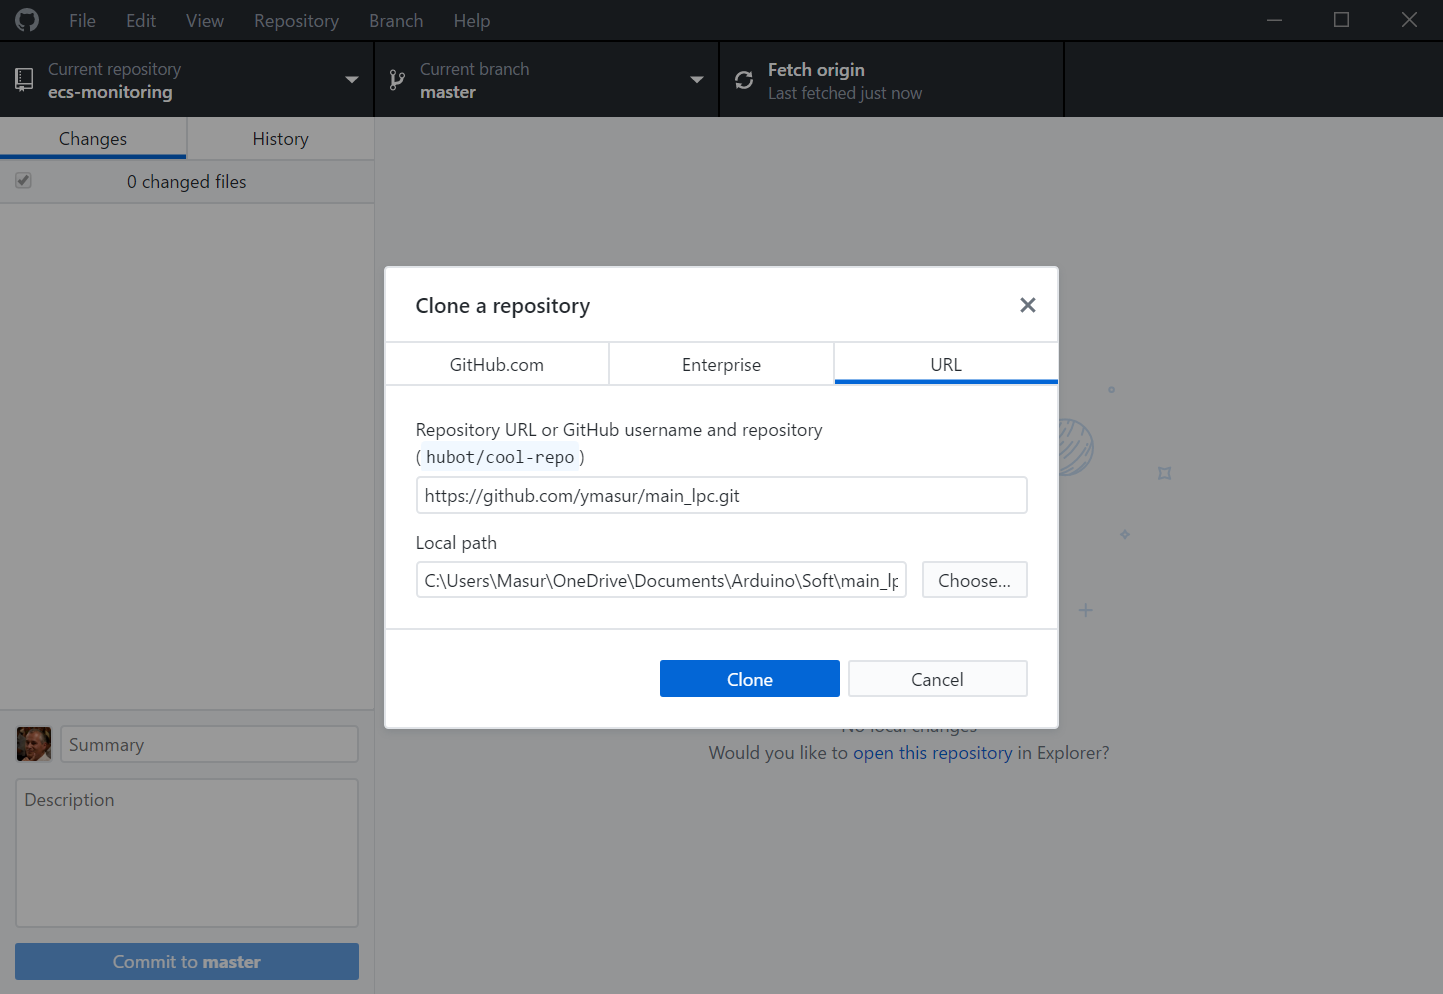
Task: Maximize the GitHub Desktop window
Action: click(1342, 20)
